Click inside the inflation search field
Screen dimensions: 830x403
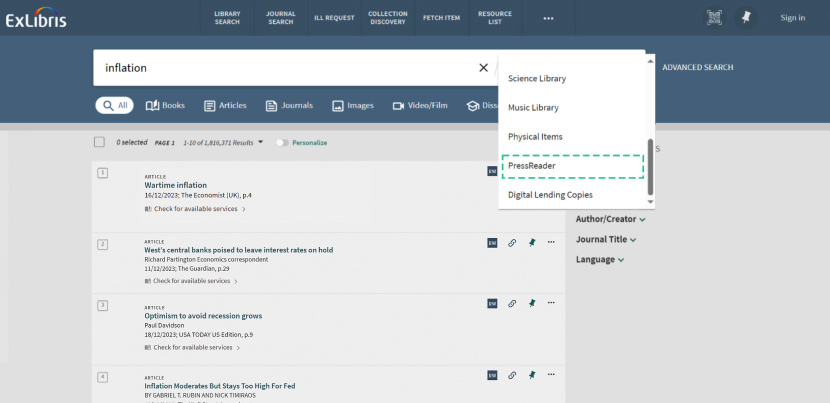pos(280,68)
